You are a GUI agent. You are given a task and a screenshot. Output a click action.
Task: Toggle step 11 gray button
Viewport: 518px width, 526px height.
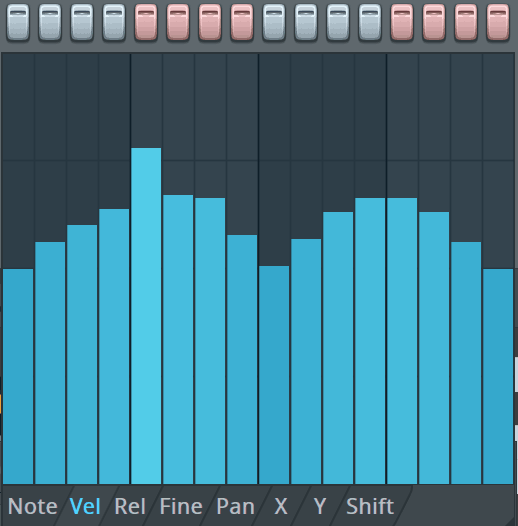pyautogui.click(x=338, y=22)
